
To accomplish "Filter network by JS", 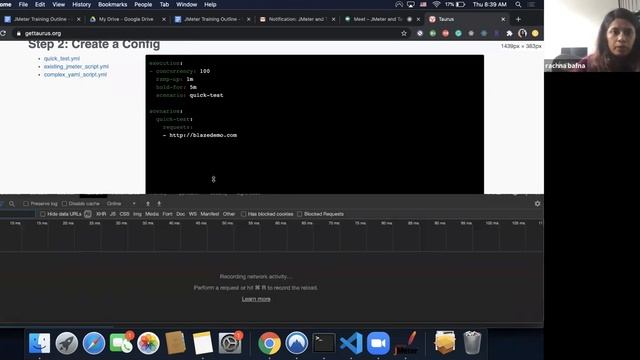I will click(x=113, y=214).
